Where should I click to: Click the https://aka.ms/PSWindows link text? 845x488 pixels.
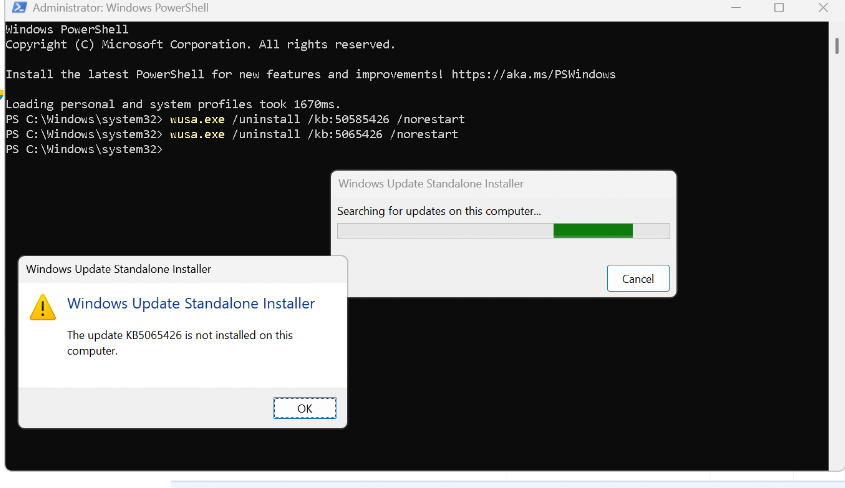click(x=533, y=74)
